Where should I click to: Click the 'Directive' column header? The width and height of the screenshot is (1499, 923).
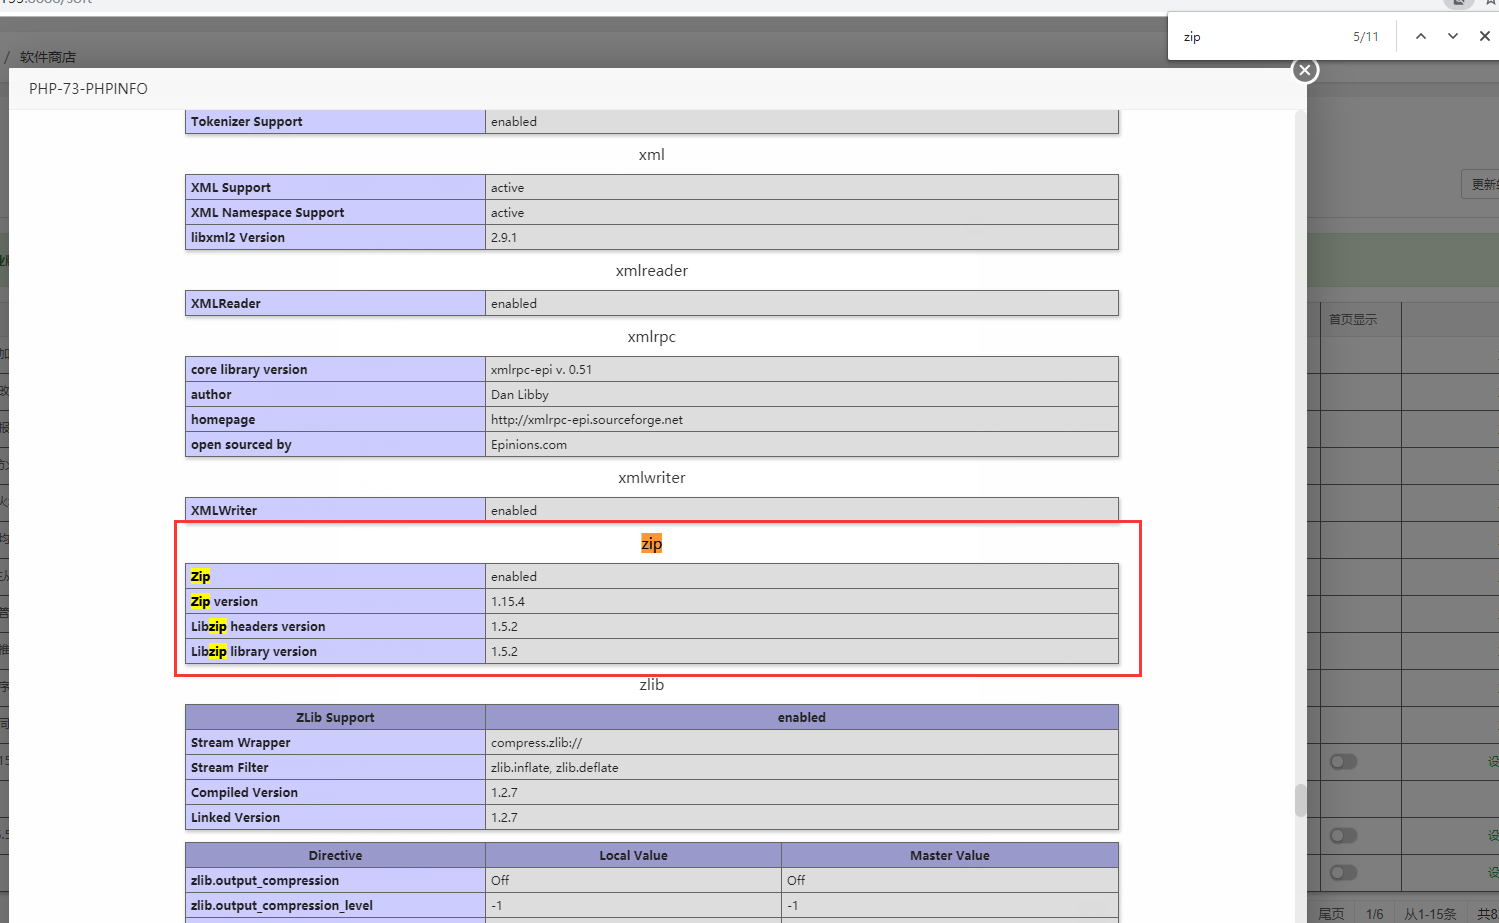[335, 856]
